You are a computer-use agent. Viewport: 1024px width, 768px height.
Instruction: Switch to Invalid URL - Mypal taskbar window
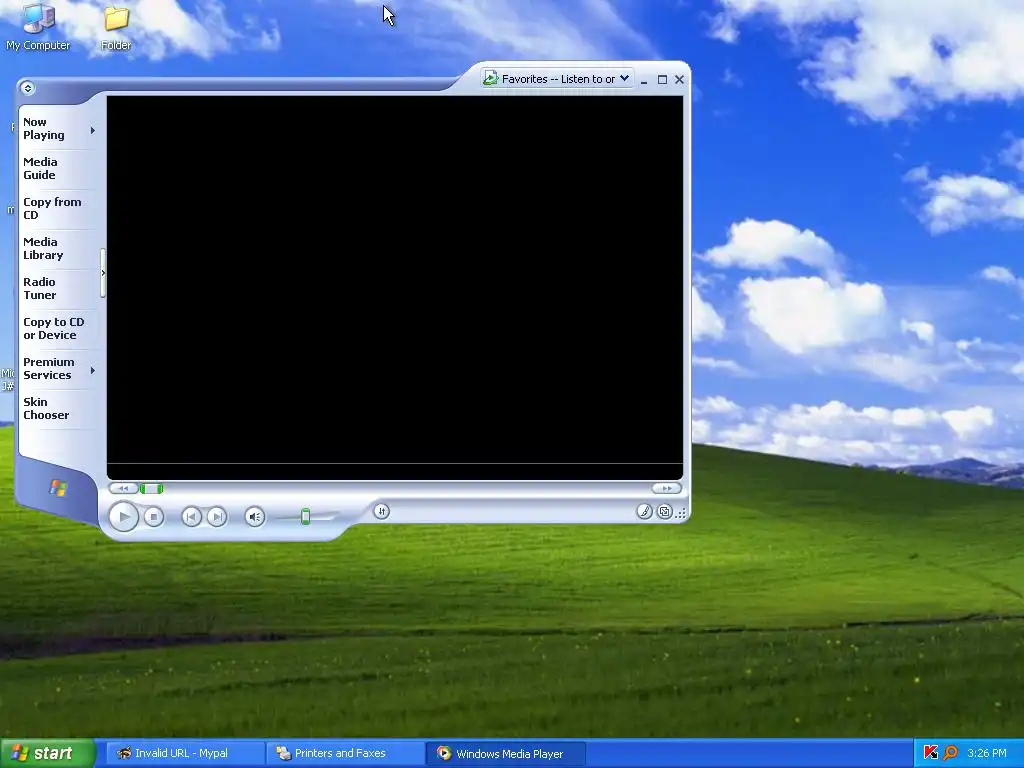[x=184, y=753]
